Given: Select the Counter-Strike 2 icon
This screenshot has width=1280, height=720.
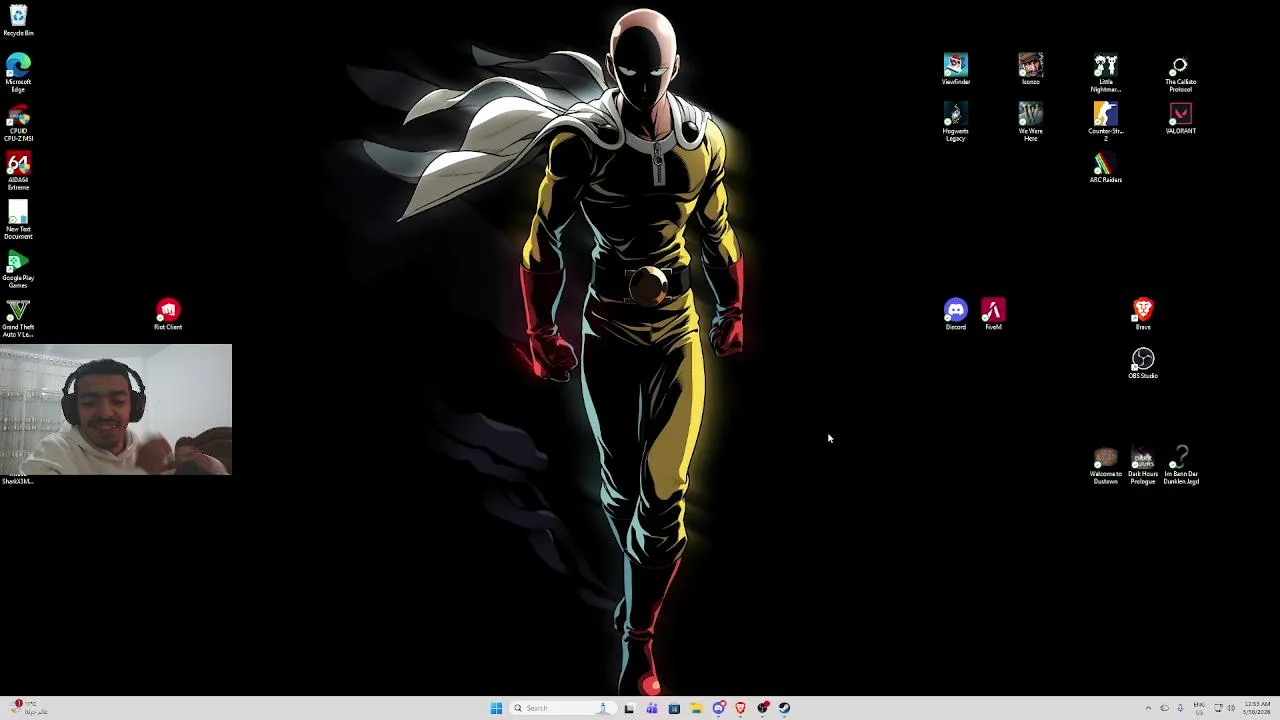Looking at the screenshot, I should (1105, 122).
